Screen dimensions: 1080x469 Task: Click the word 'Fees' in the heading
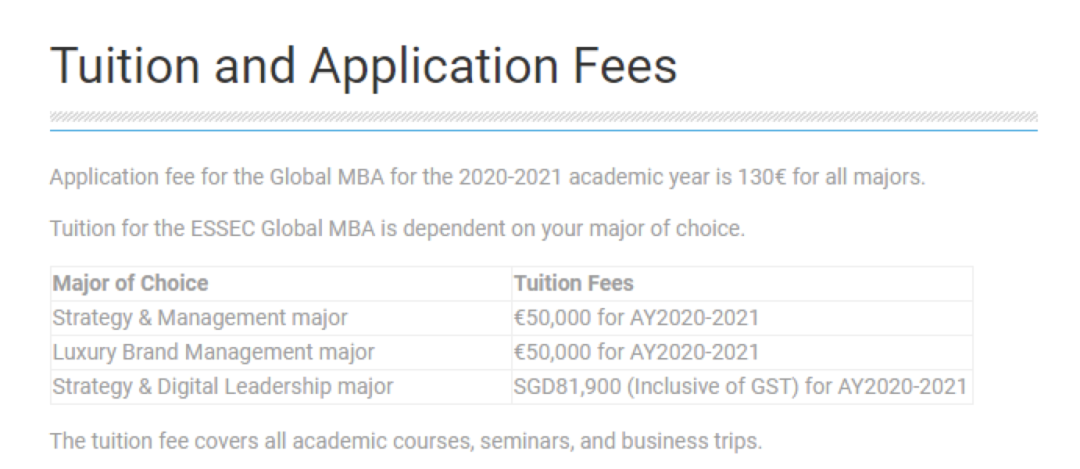624,67
